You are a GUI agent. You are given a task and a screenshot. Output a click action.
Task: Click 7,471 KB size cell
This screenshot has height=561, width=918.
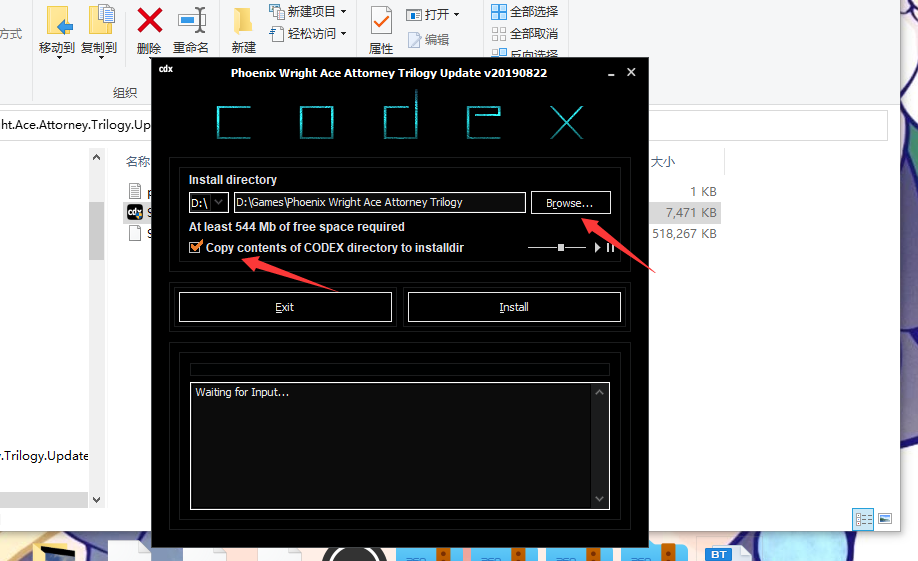(691, 213)
